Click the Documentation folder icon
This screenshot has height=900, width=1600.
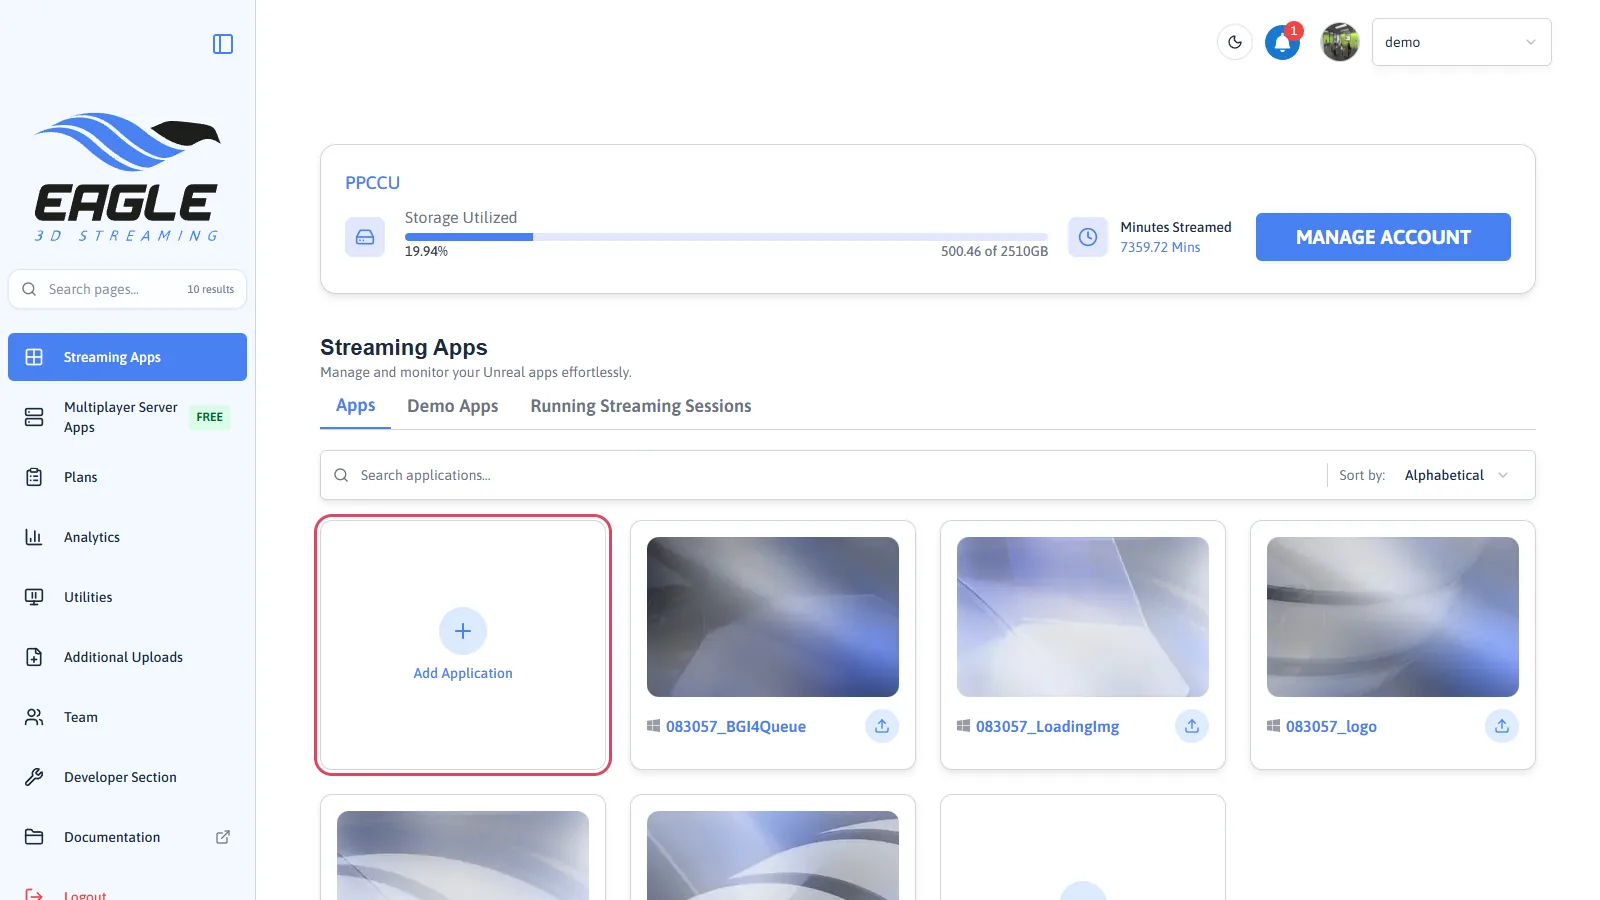coord(34,837)
